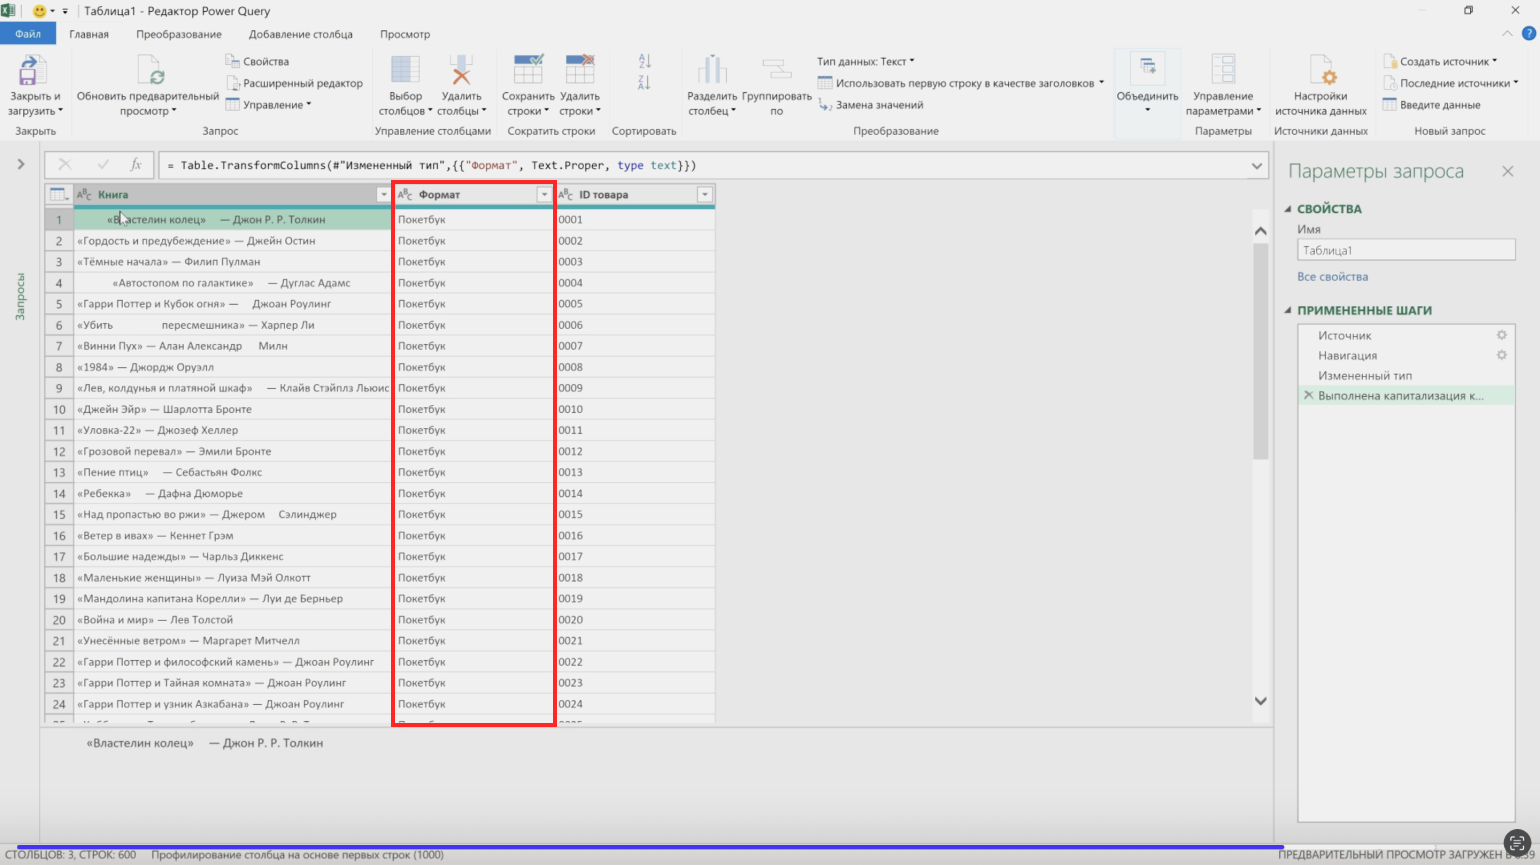
Task: Sort ascending with the A-Z icon
Action: coord(644,62)
